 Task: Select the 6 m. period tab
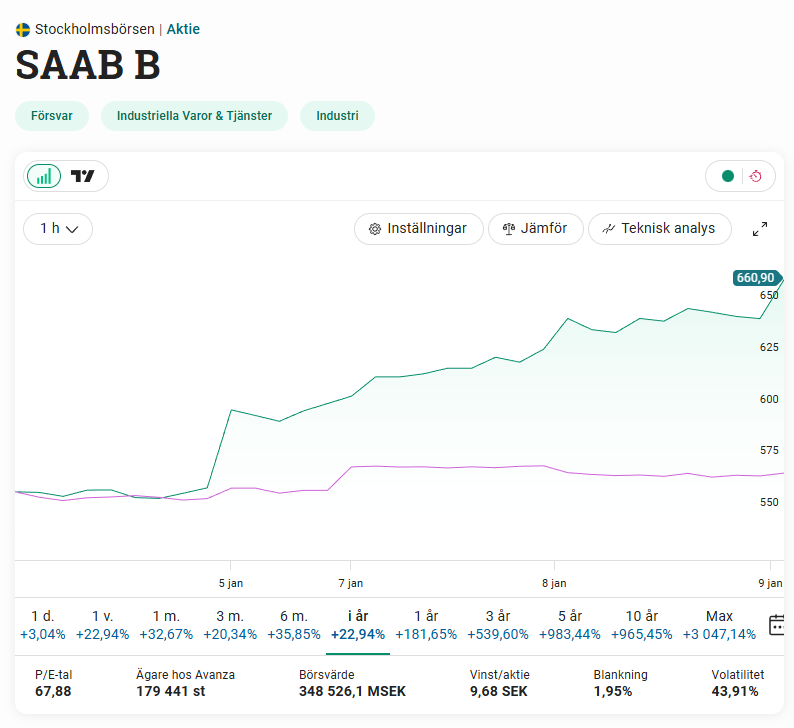(294, 625)
